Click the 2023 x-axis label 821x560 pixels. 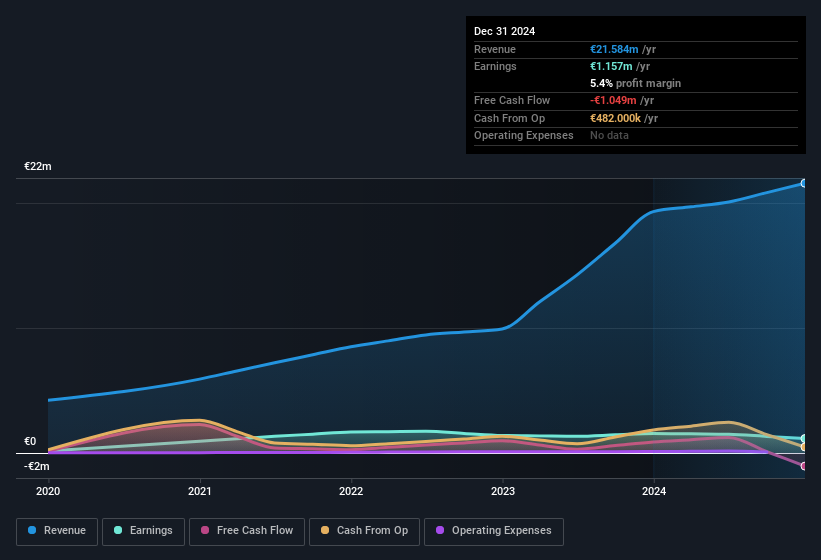click(x=503, y=491)
